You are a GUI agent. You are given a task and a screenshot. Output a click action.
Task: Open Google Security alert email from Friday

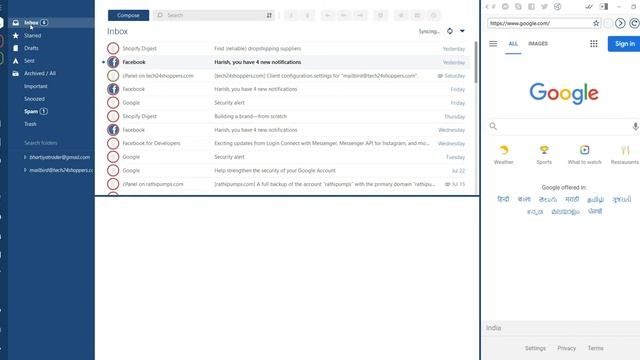pos(286,102)
